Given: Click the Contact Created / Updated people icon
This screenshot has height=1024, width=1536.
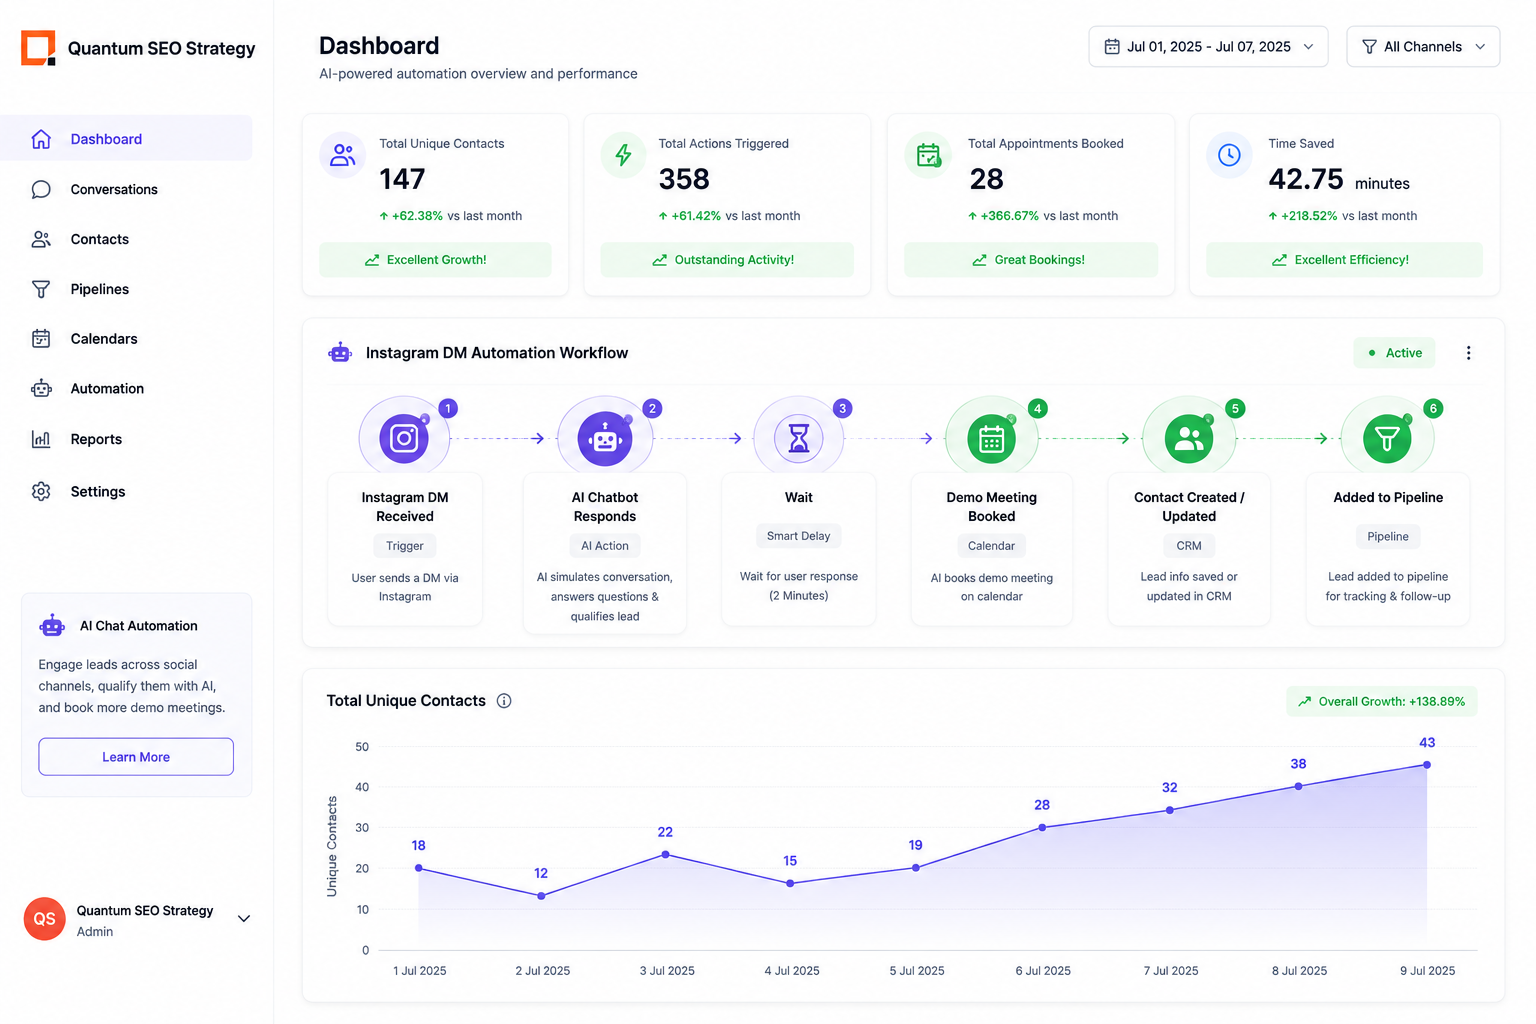Looking at the screenshot, I should [1189, 439].
